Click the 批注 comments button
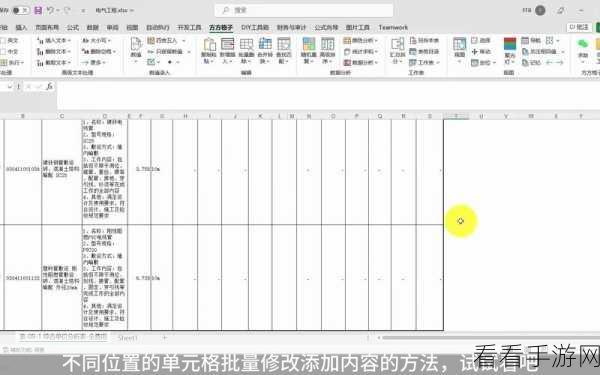This screenshot has height=375, width=600. (579, 27)
